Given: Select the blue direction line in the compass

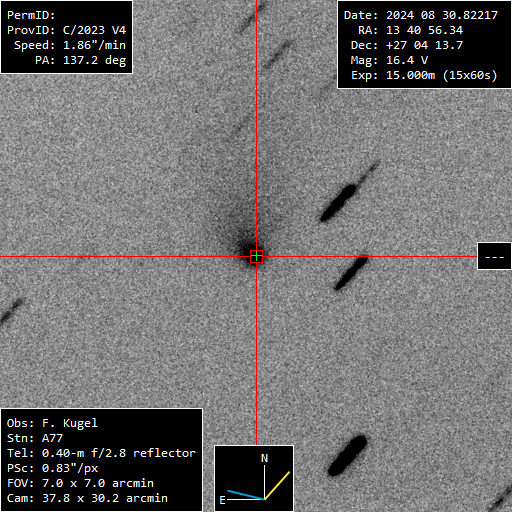Looking at the screenshot, I should [246, 495].
